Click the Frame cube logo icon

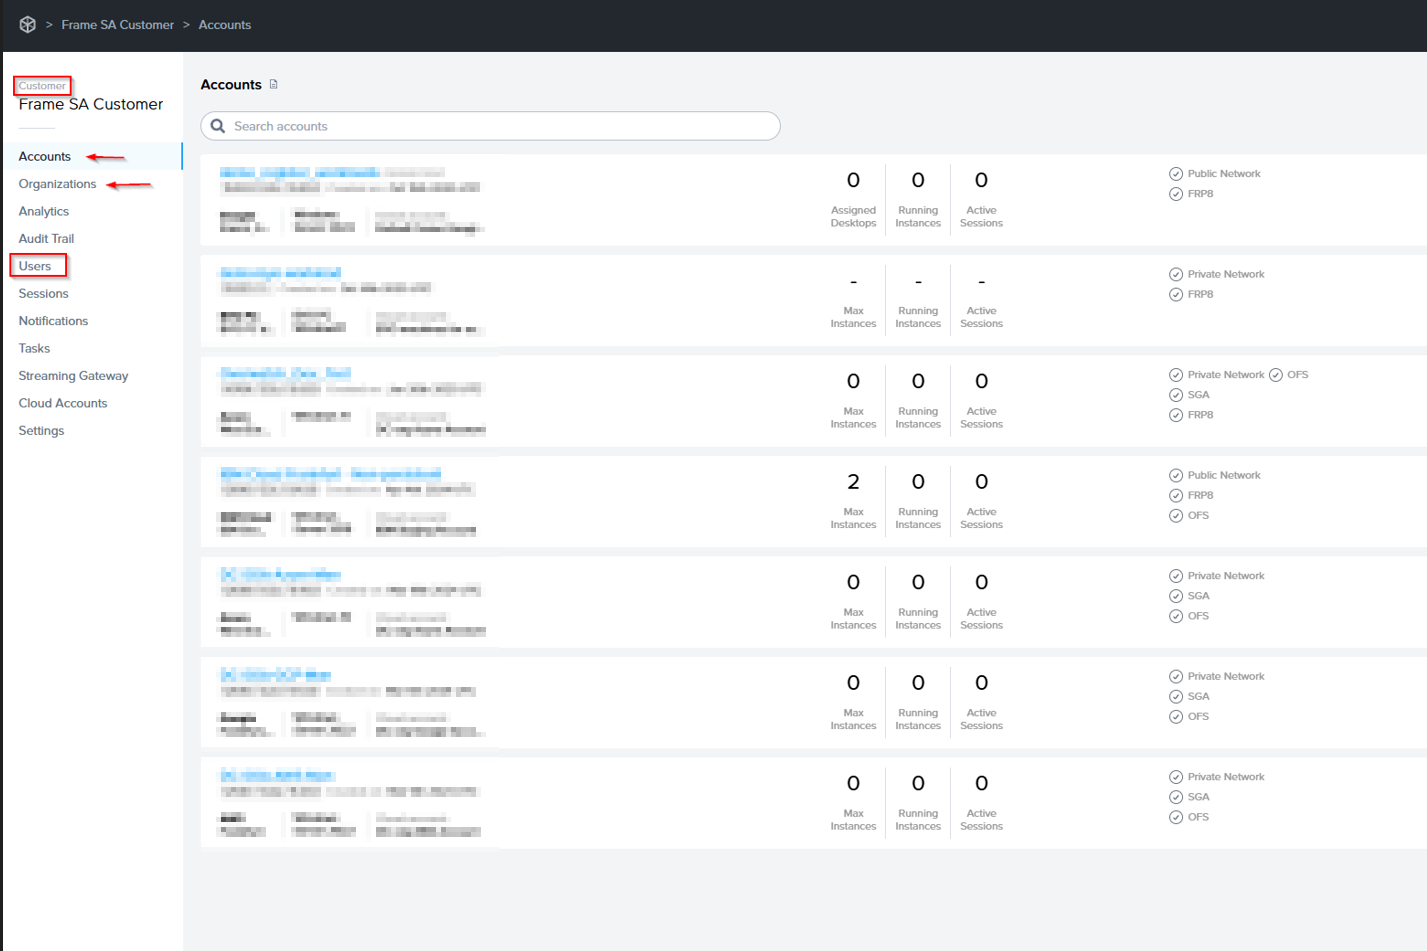[28, 25]
